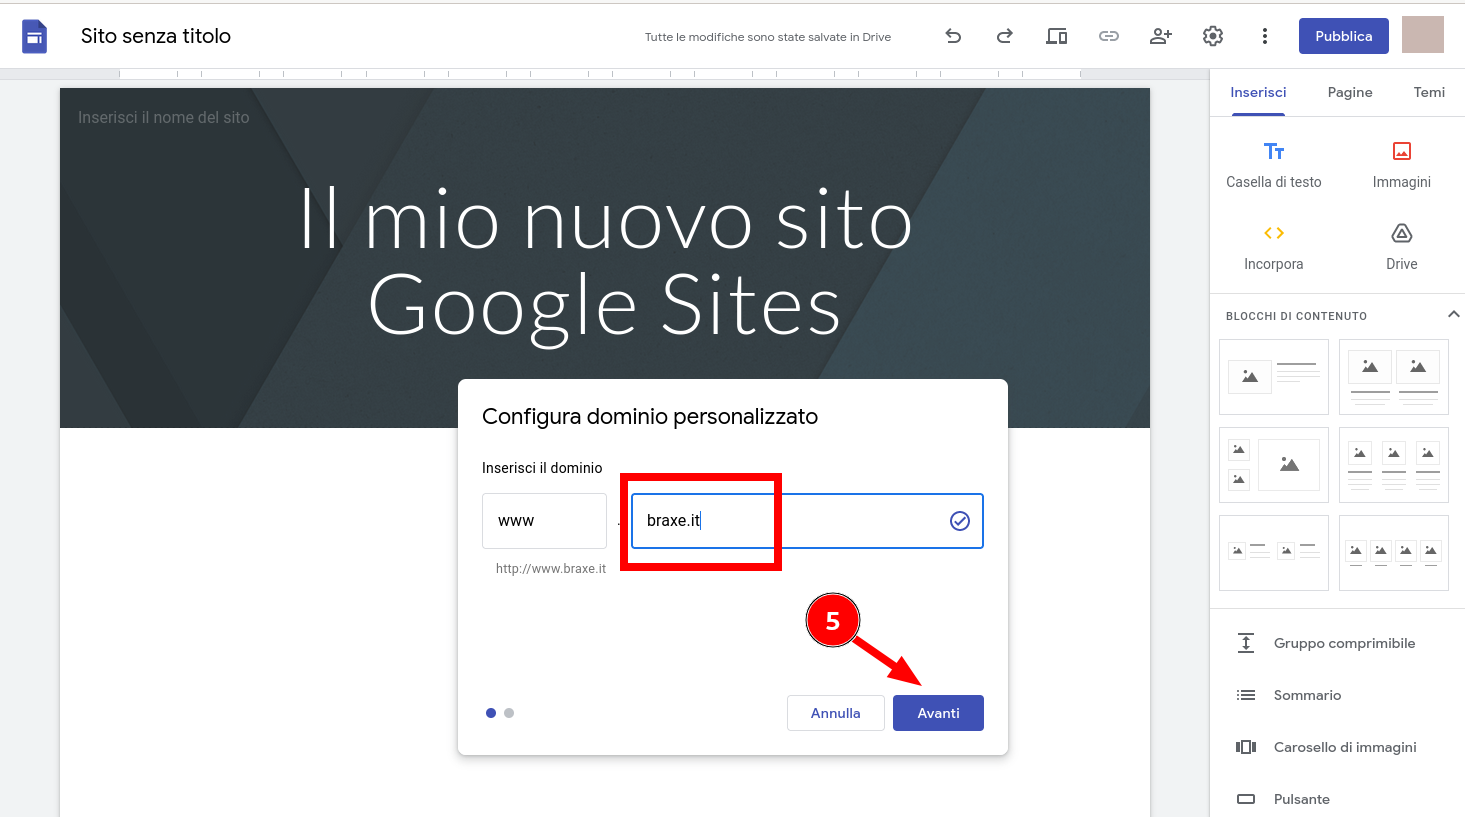
Task: Click Avanti to continue
Action: click(938, 713)
